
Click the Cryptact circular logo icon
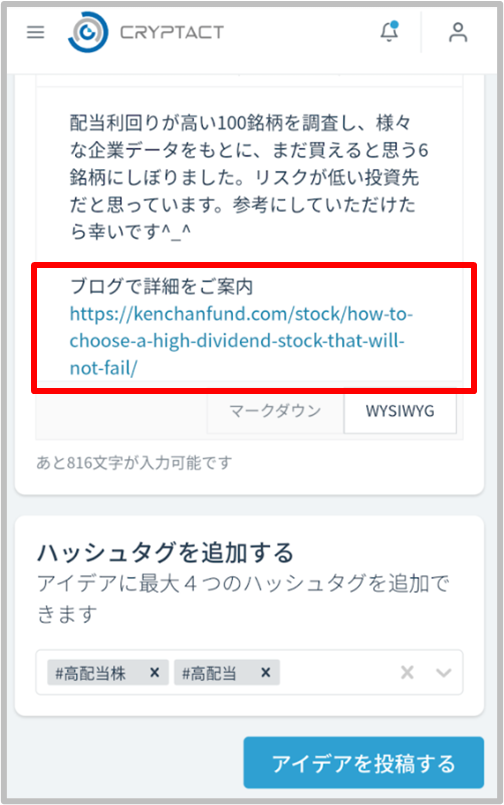(88, 32)
